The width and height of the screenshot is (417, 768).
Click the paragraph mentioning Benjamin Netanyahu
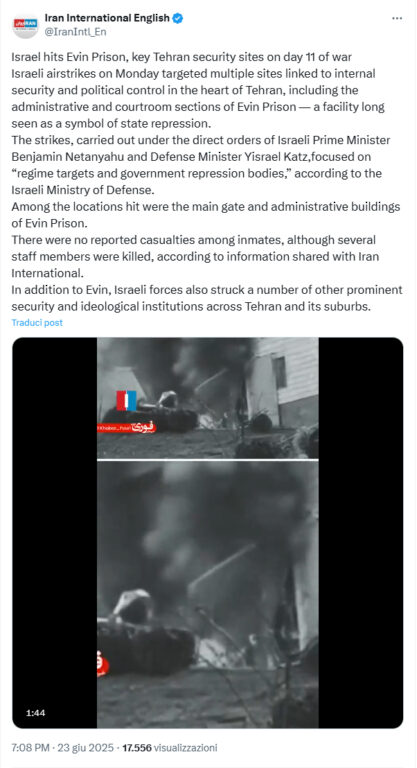[x=201, y=165]
